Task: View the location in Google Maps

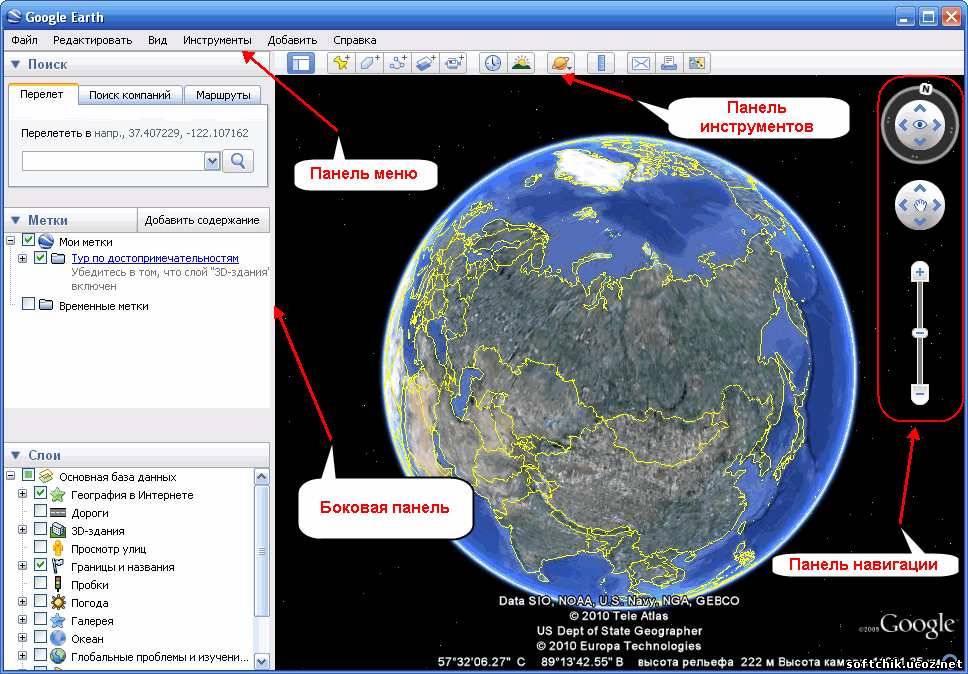Action: click(696, 63)
